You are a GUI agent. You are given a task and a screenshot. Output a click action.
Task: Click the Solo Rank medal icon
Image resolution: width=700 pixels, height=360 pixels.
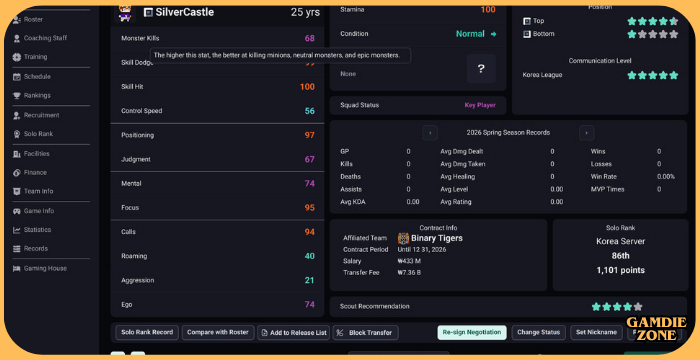click(x=17, y=134)
